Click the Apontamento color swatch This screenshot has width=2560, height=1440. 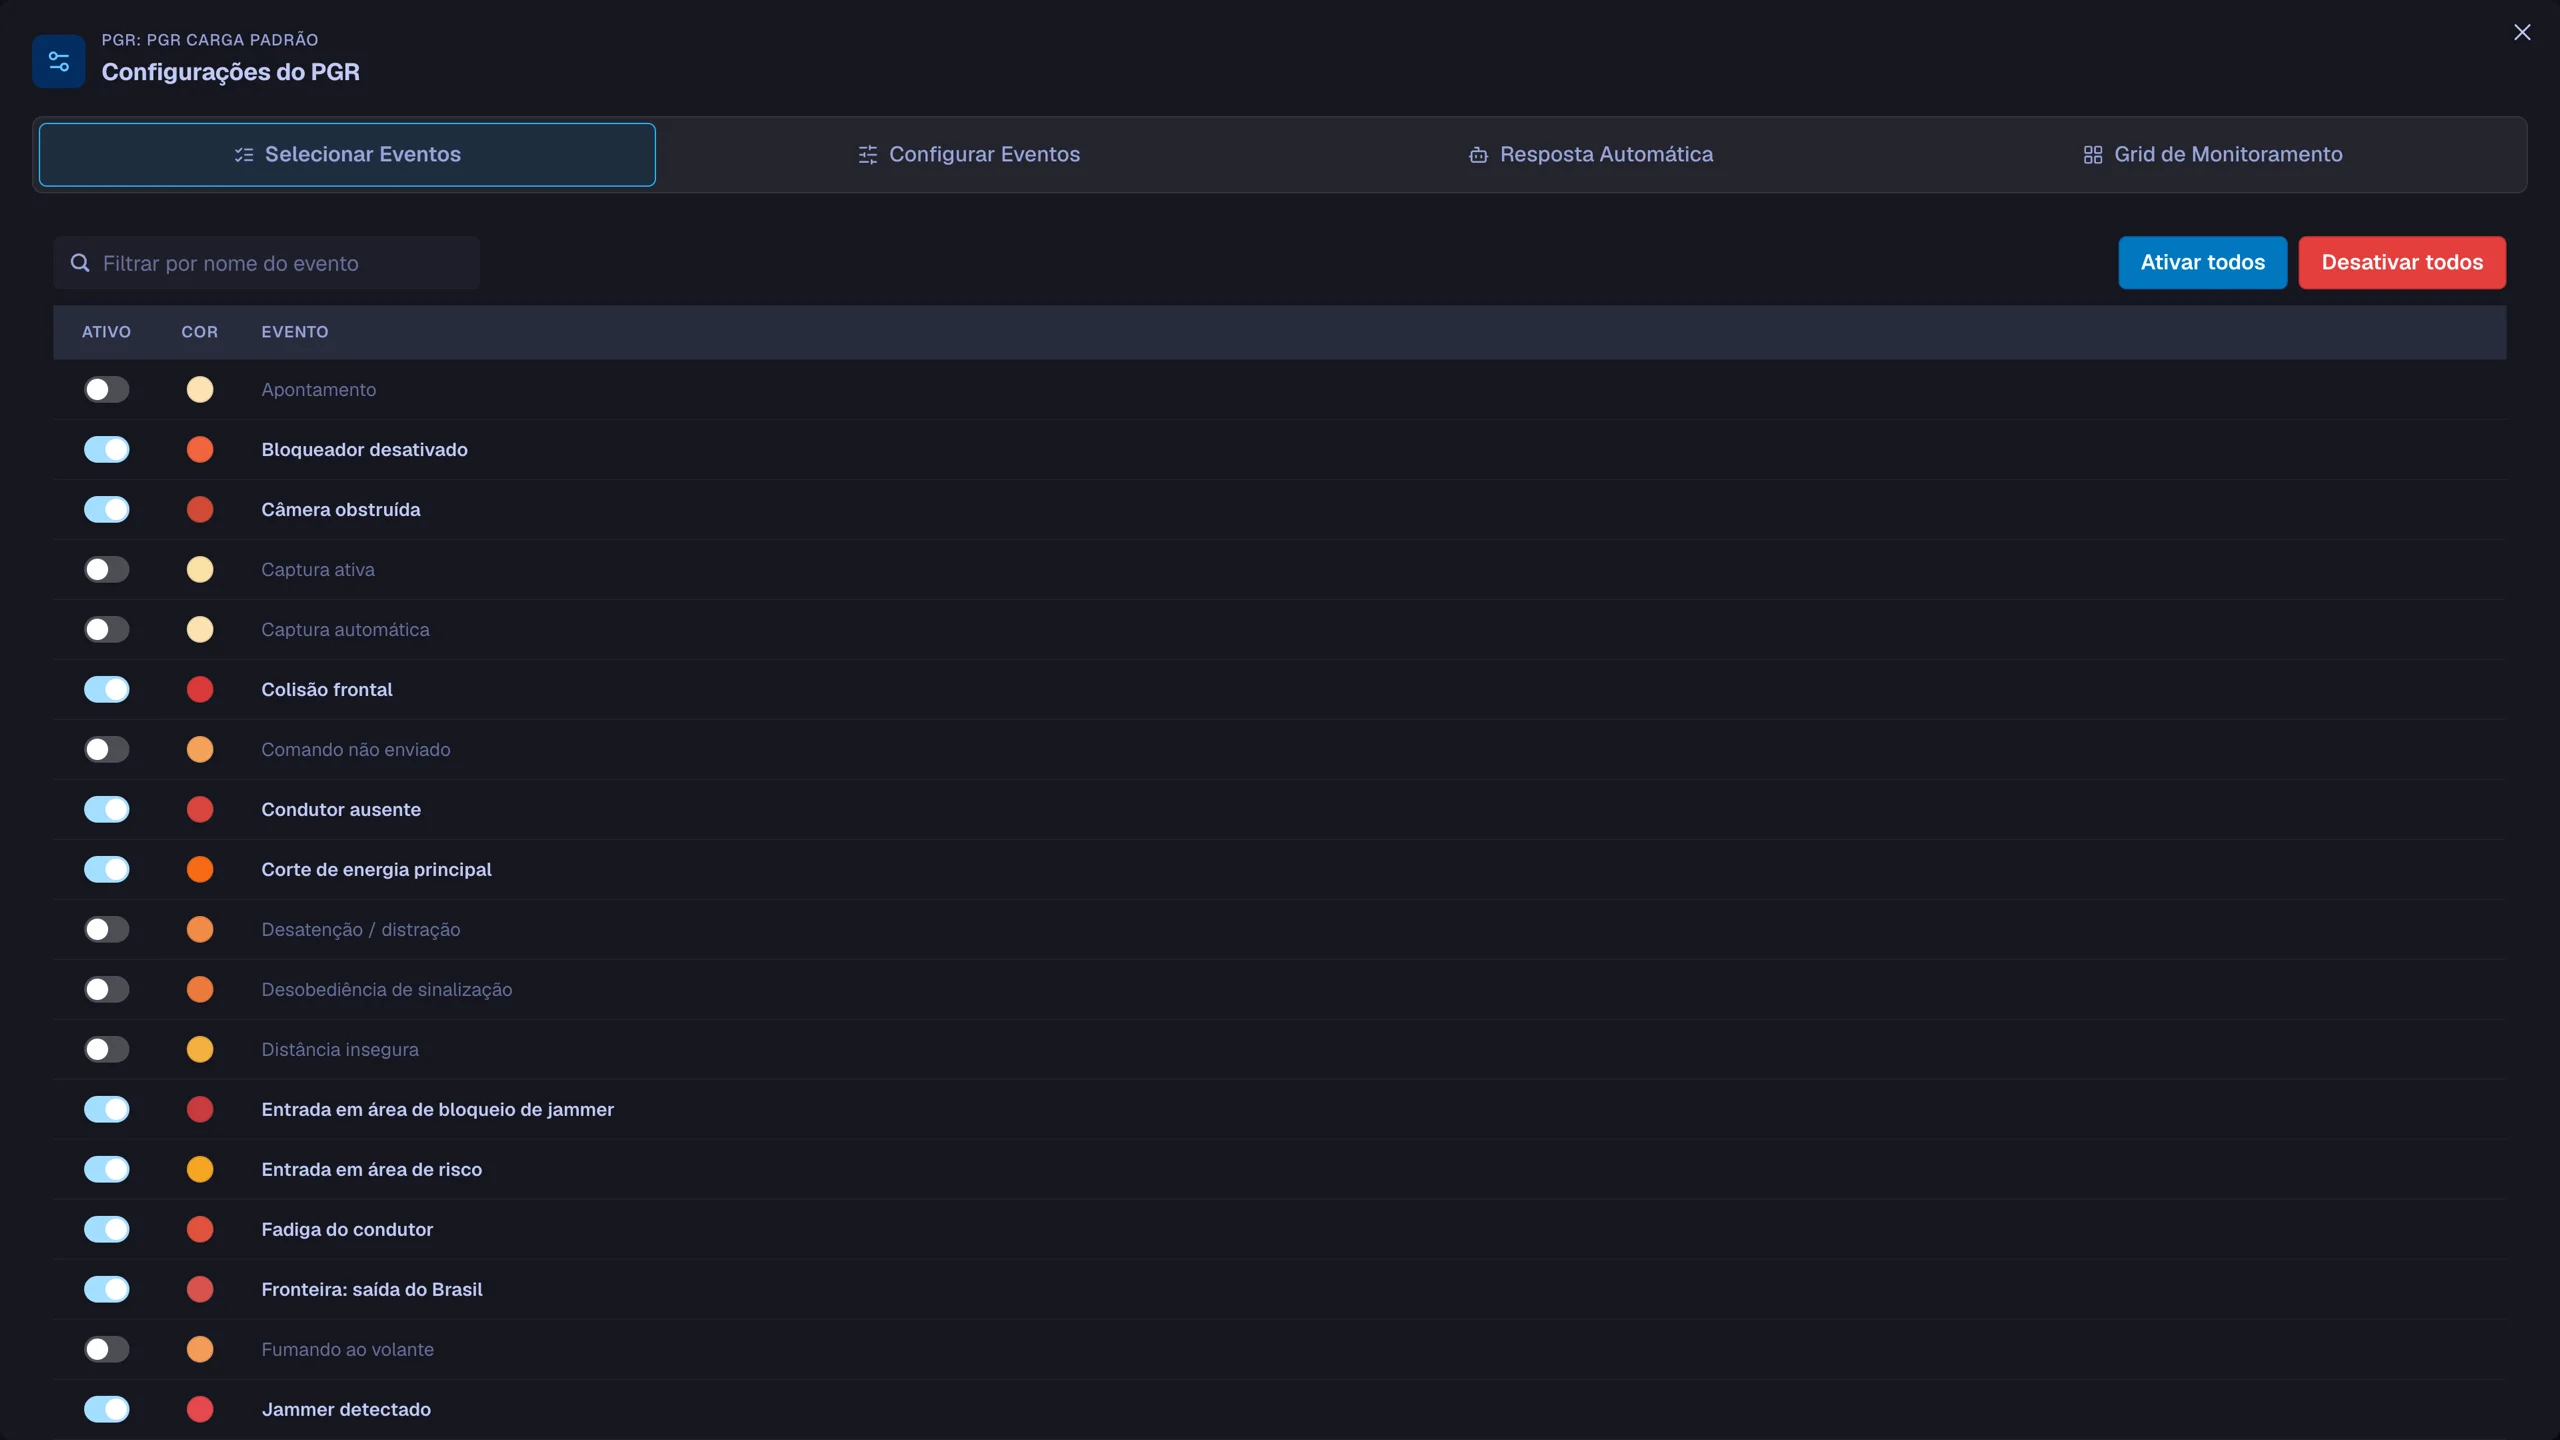tap(200, 390)
